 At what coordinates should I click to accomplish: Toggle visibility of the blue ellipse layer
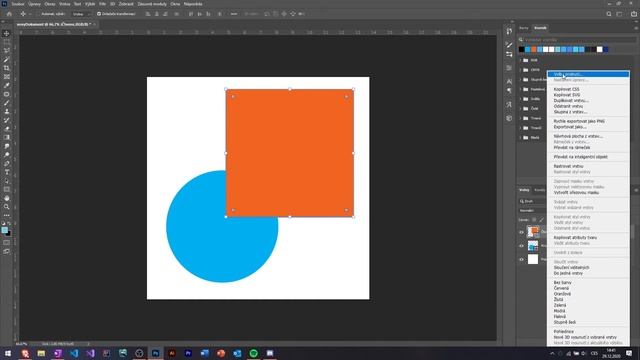tap(521, 246)
